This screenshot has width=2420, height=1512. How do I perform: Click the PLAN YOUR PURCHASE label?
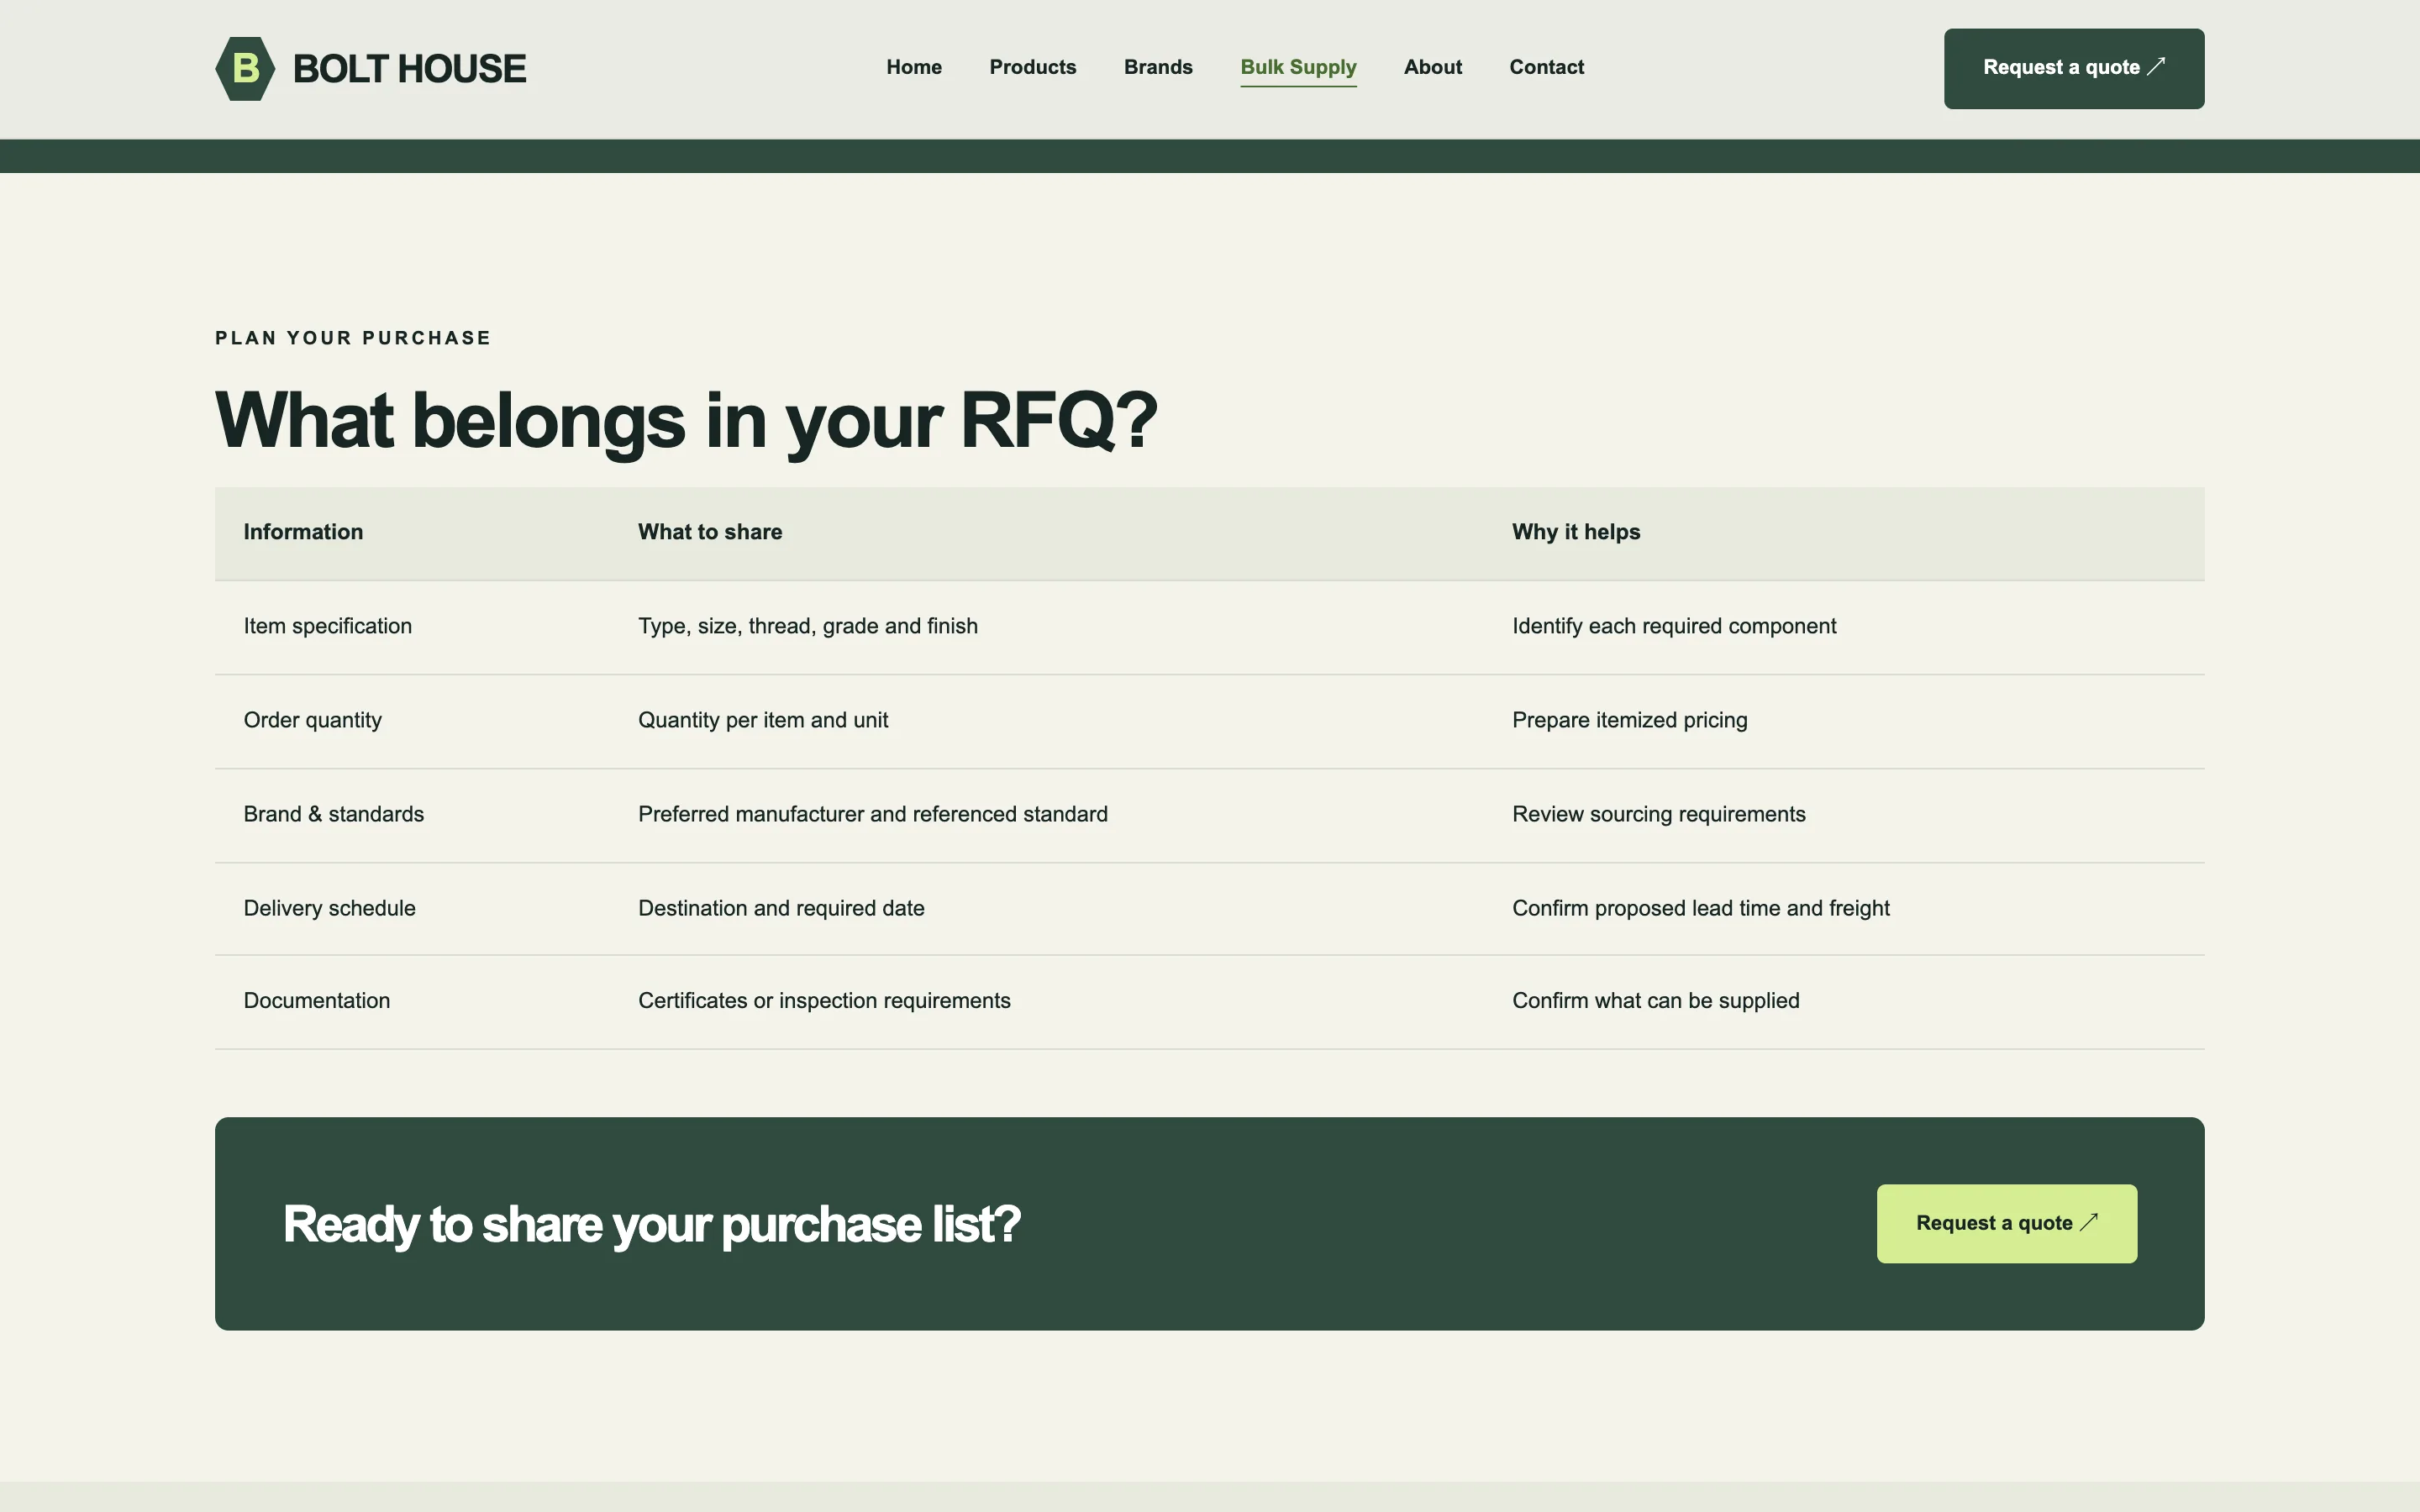click(353, 338)
